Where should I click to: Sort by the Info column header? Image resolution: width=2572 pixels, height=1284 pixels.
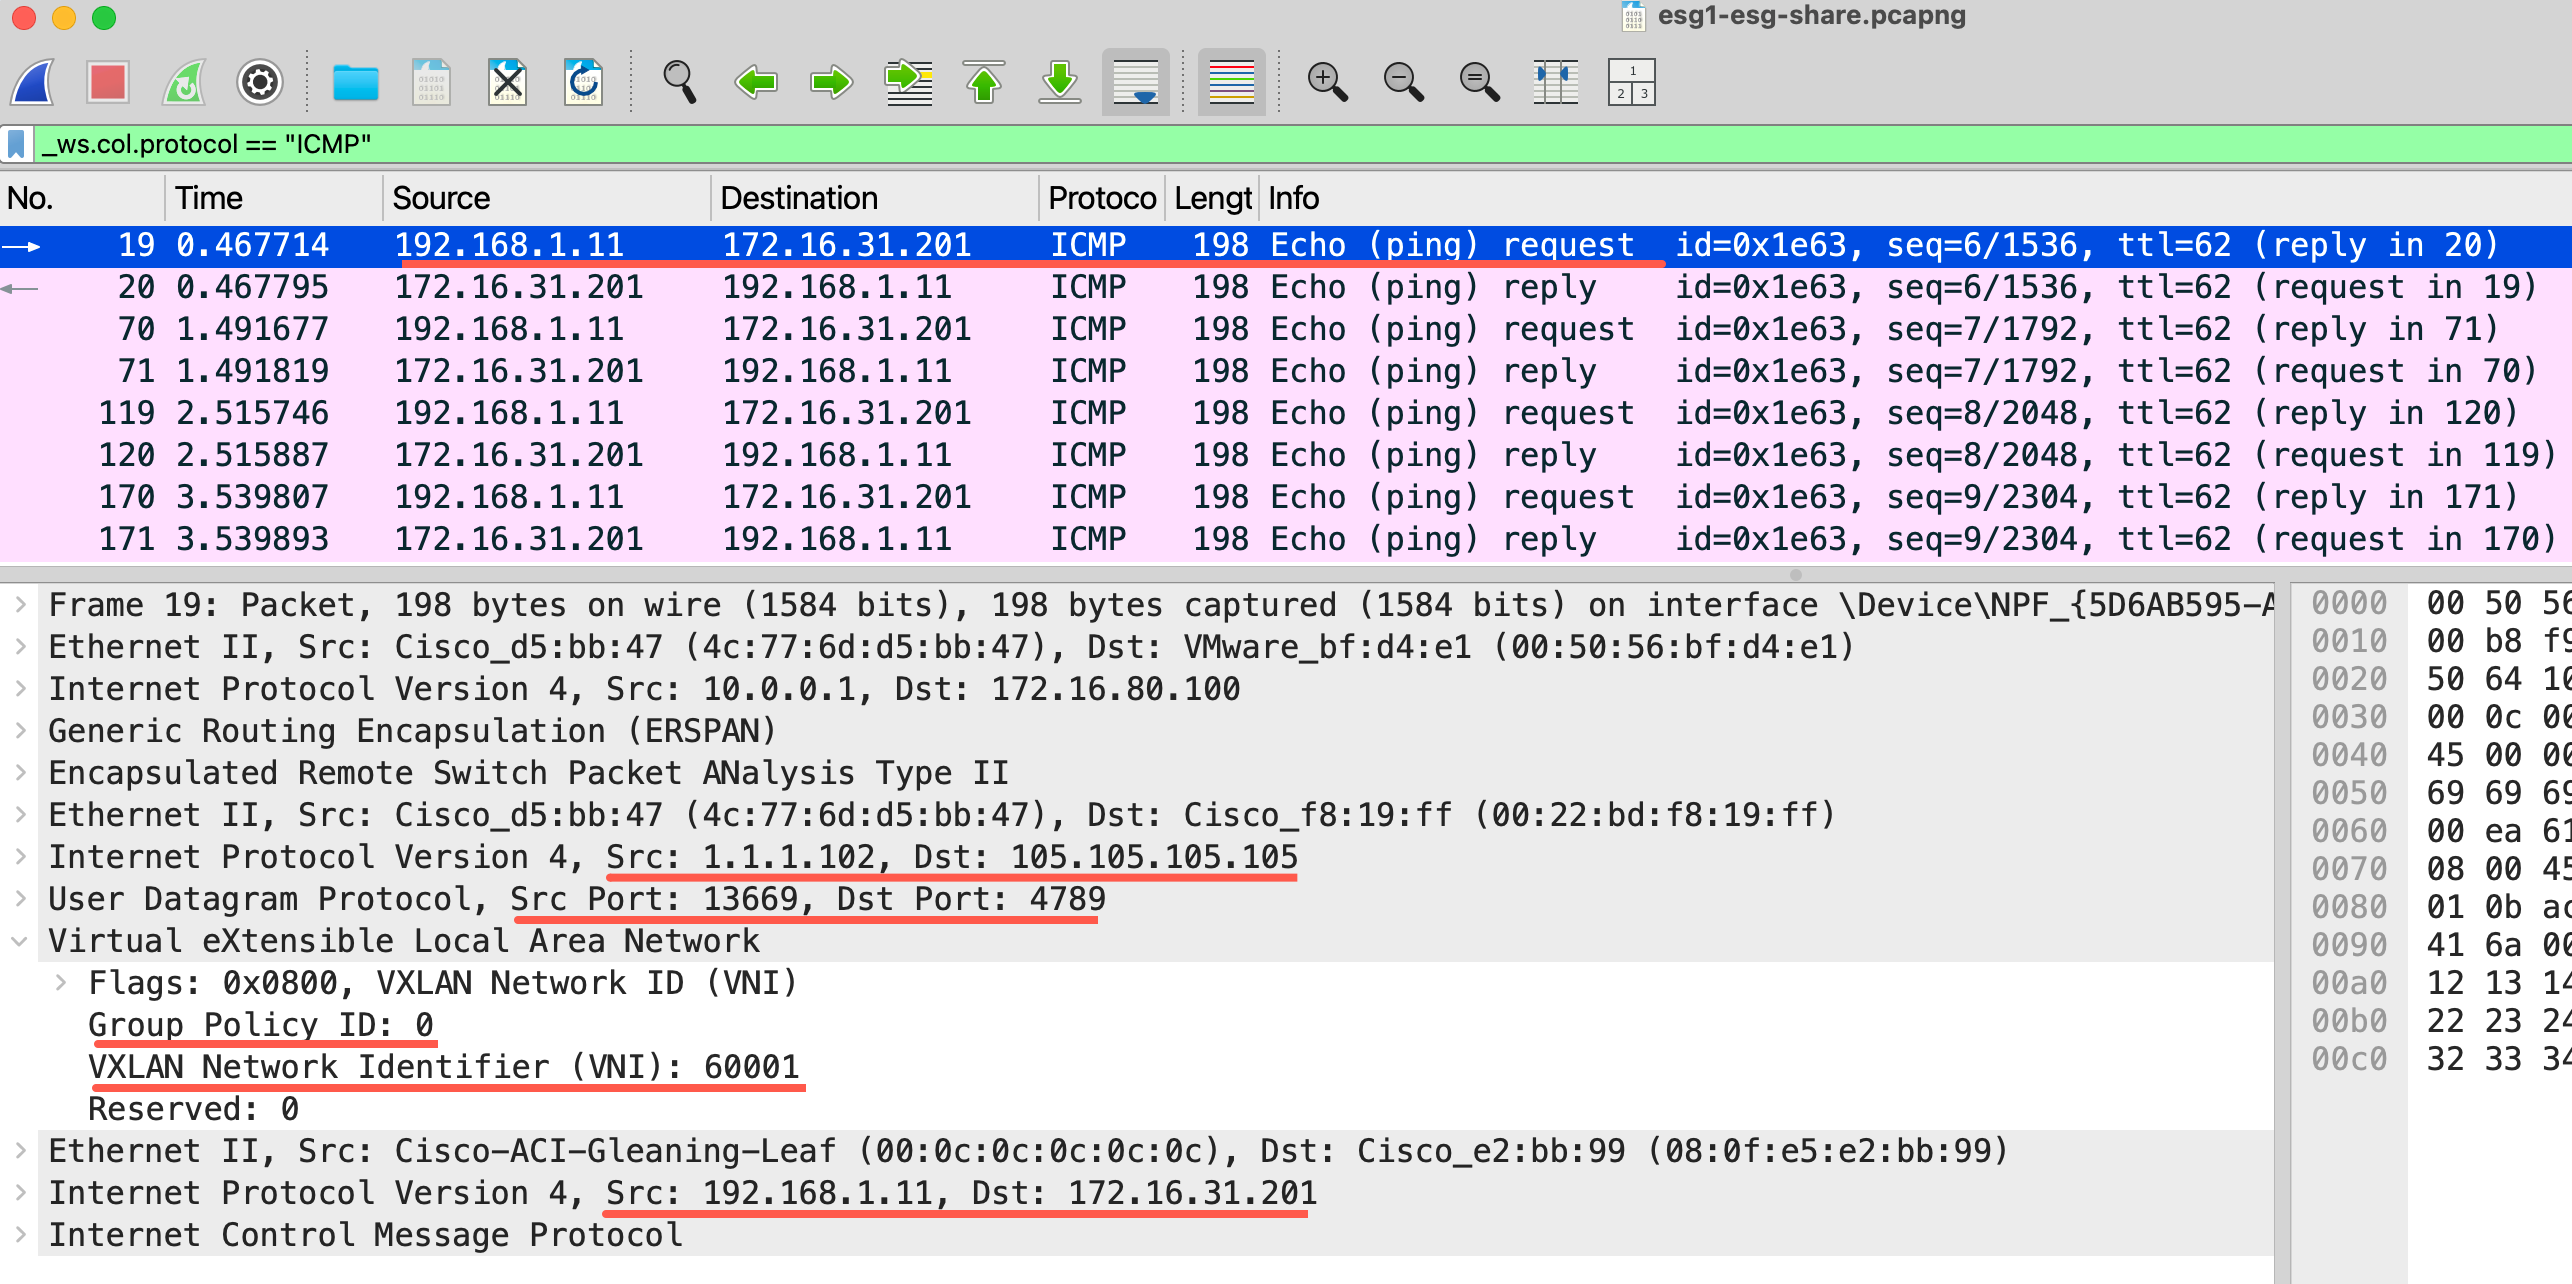tap(1915, 198)
